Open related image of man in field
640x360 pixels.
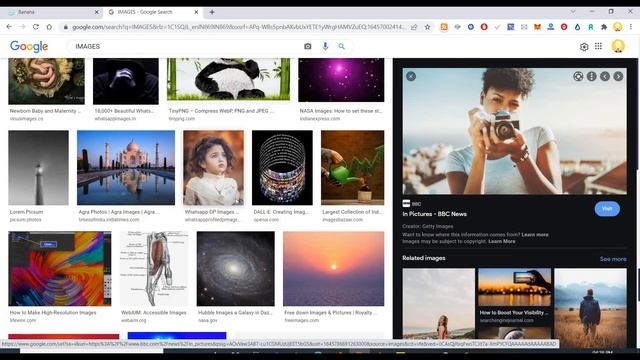[x=590, y=303]
